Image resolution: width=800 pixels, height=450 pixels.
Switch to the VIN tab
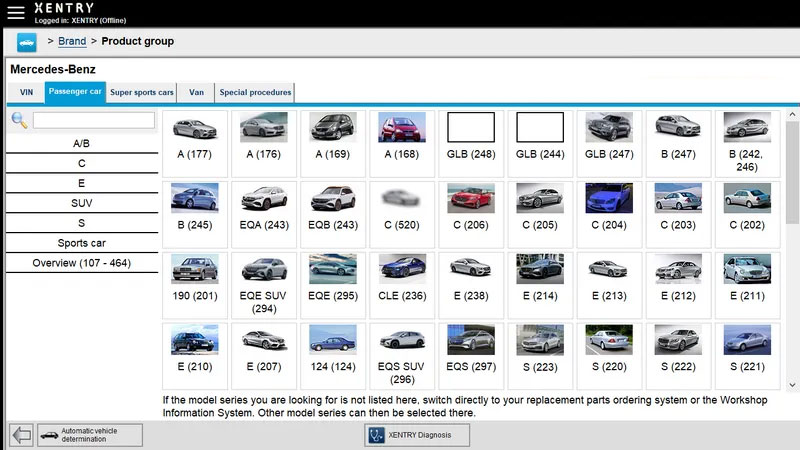tap(26, 93)
